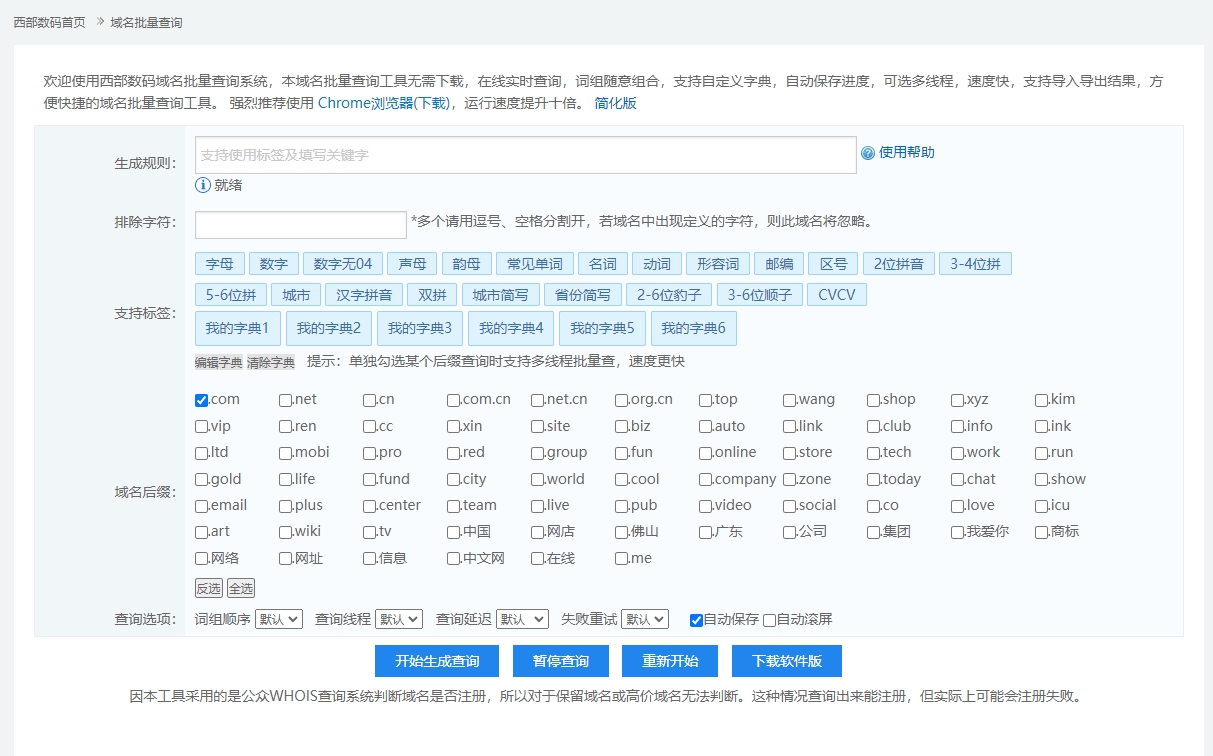The width and height of the screenshot is (1213, 756).
Task: Add the 3-4位拼 tag
Action: (976, 264)
